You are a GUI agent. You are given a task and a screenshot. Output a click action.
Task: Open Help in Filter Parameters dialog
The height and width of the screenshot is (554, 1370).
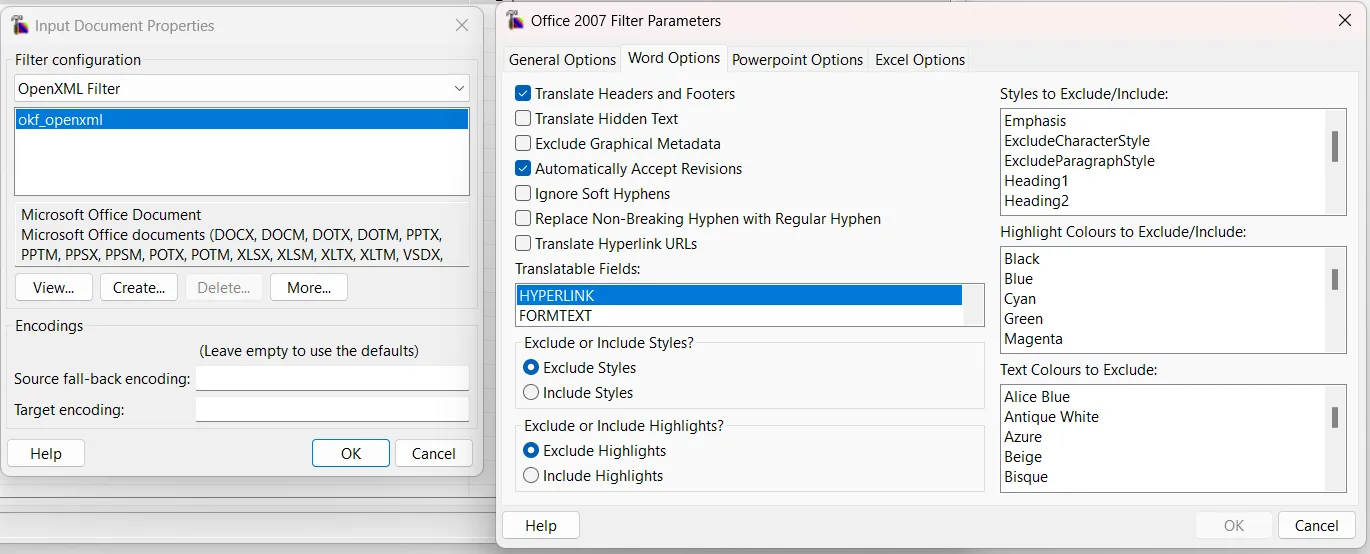pyautogui.click(x=541, y=525)
